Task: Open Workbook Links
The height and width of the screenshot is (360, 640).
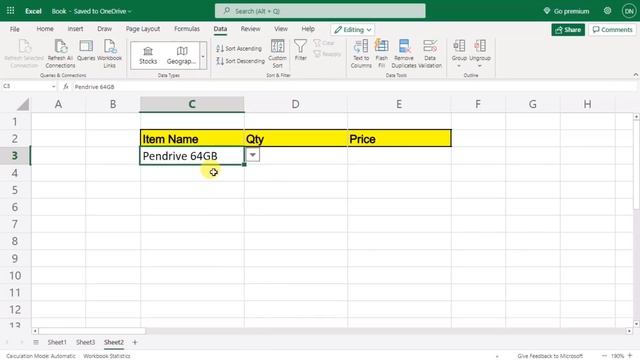Action: click(109, 53)
